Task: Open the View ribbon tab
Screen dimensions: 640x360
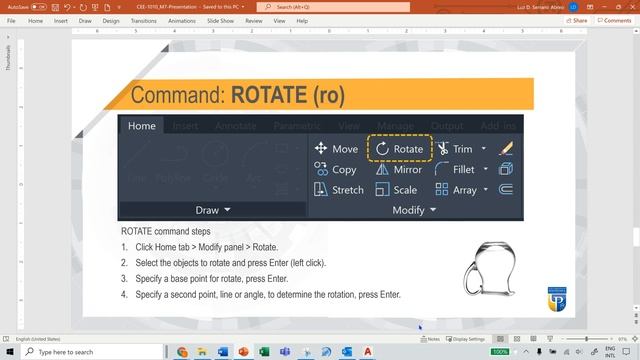Action: click(280, 21)
